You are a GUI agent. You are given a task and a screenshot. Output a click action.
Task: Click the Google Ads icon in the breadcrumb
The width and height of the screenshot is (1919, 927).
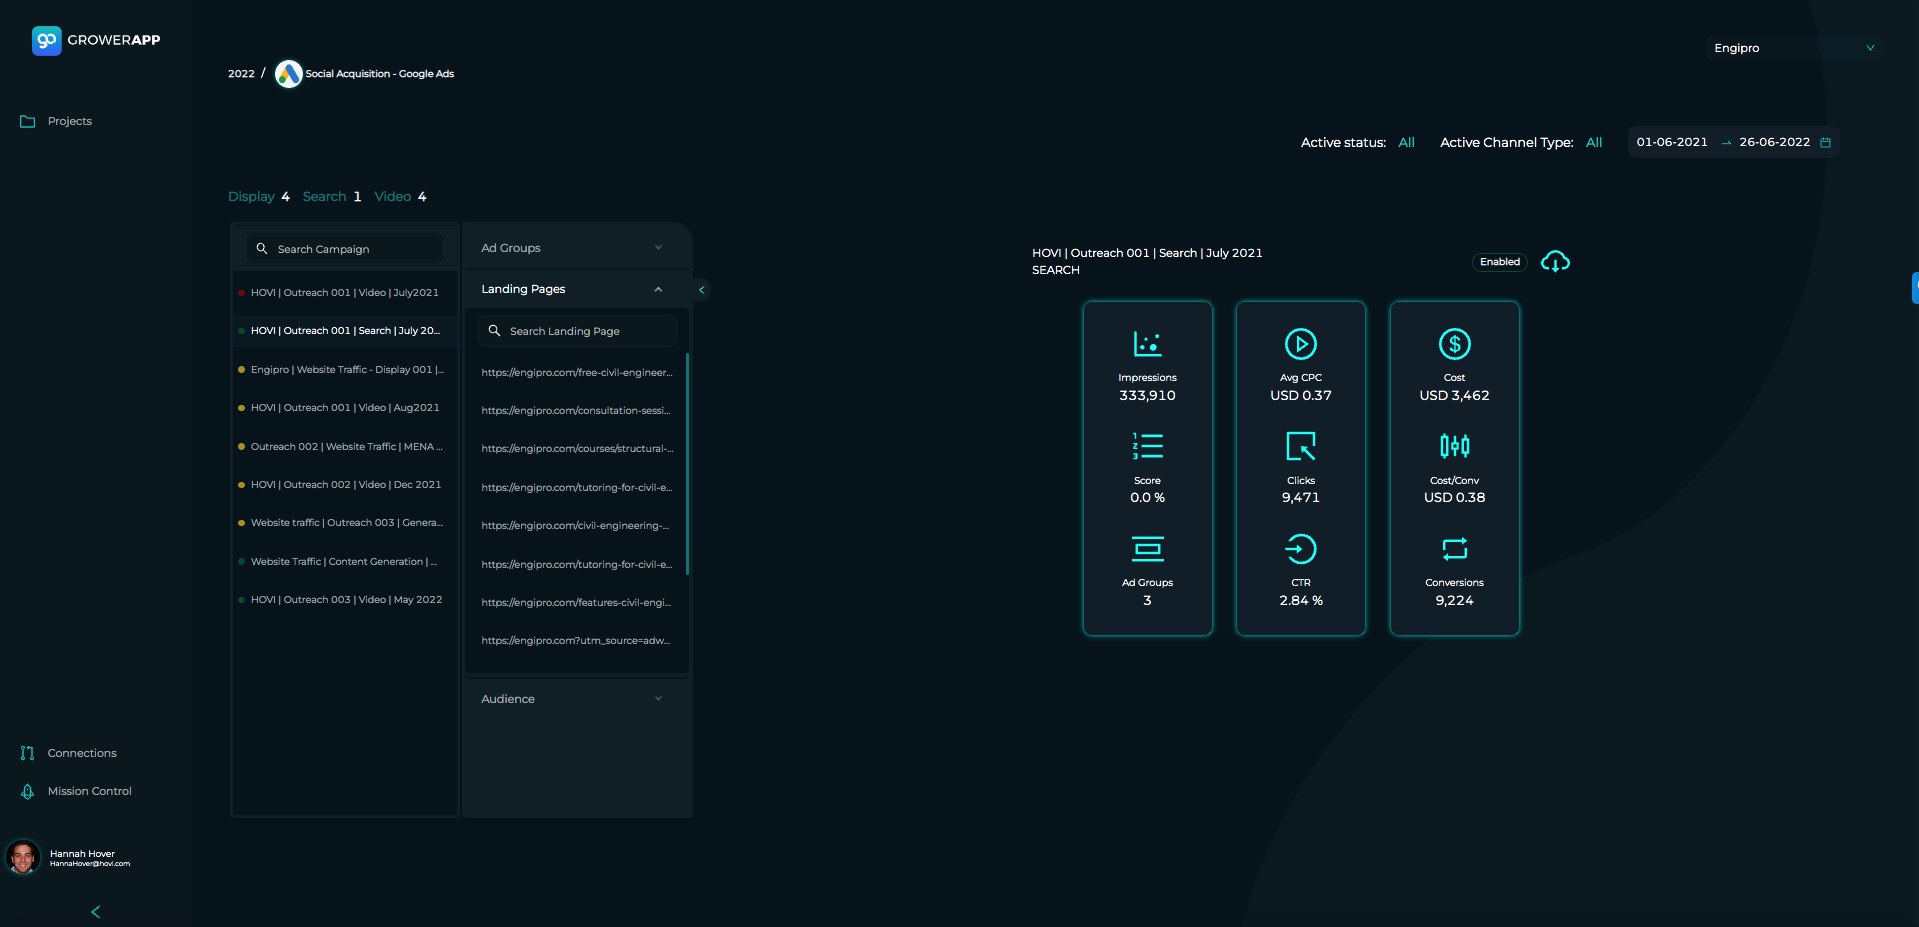288,73
